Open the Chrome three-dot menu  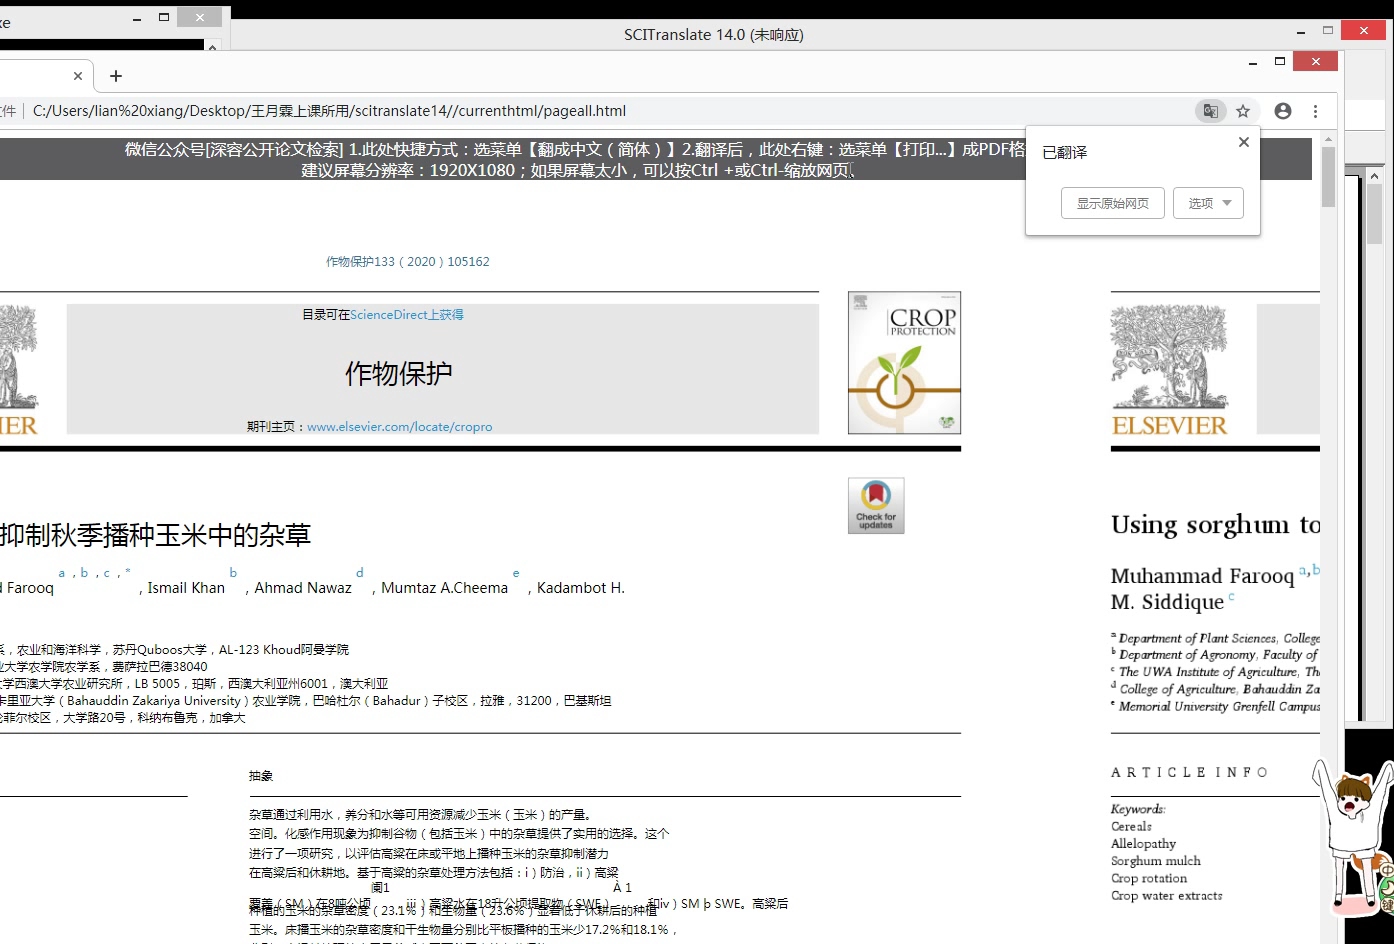(1316, 111)
